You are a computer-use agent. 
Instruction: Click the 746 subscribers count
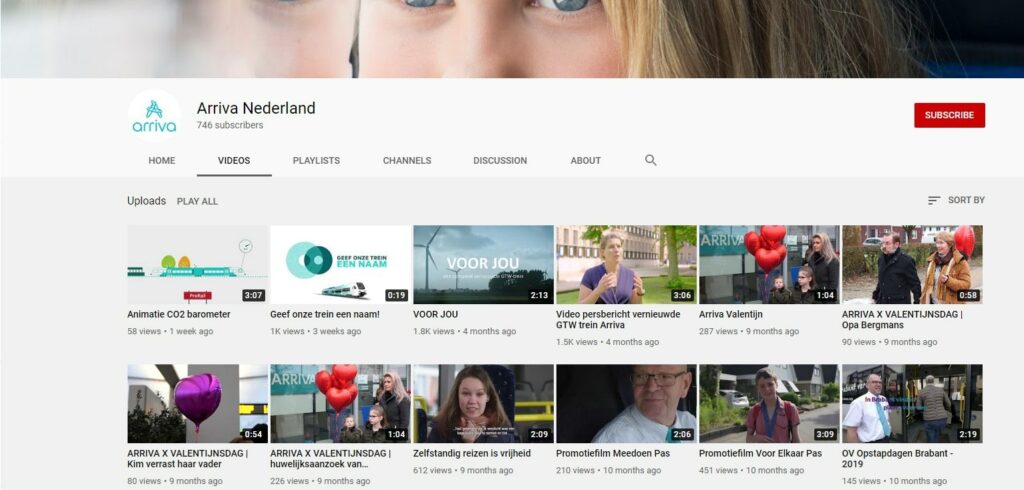(x=230, y=125)
